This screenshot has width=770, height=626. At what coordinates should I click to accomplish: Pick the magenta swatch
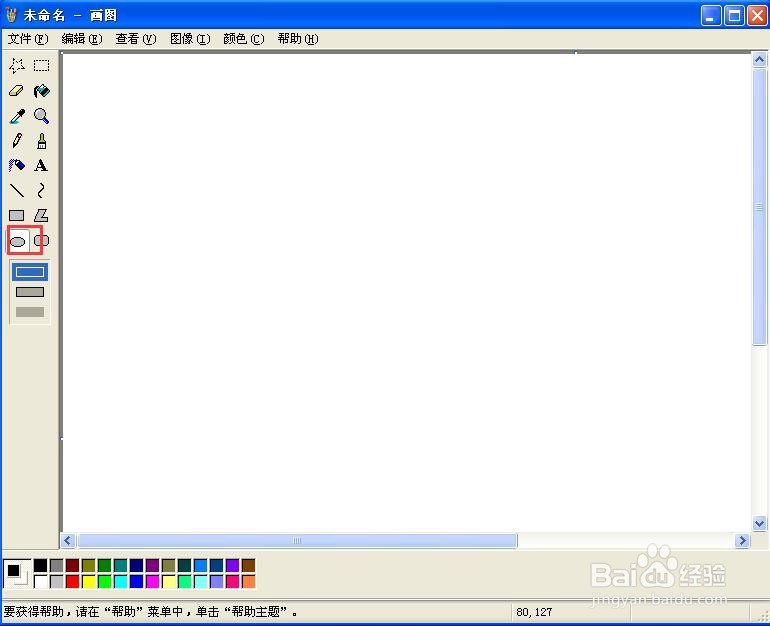click(x=153, y=582)
